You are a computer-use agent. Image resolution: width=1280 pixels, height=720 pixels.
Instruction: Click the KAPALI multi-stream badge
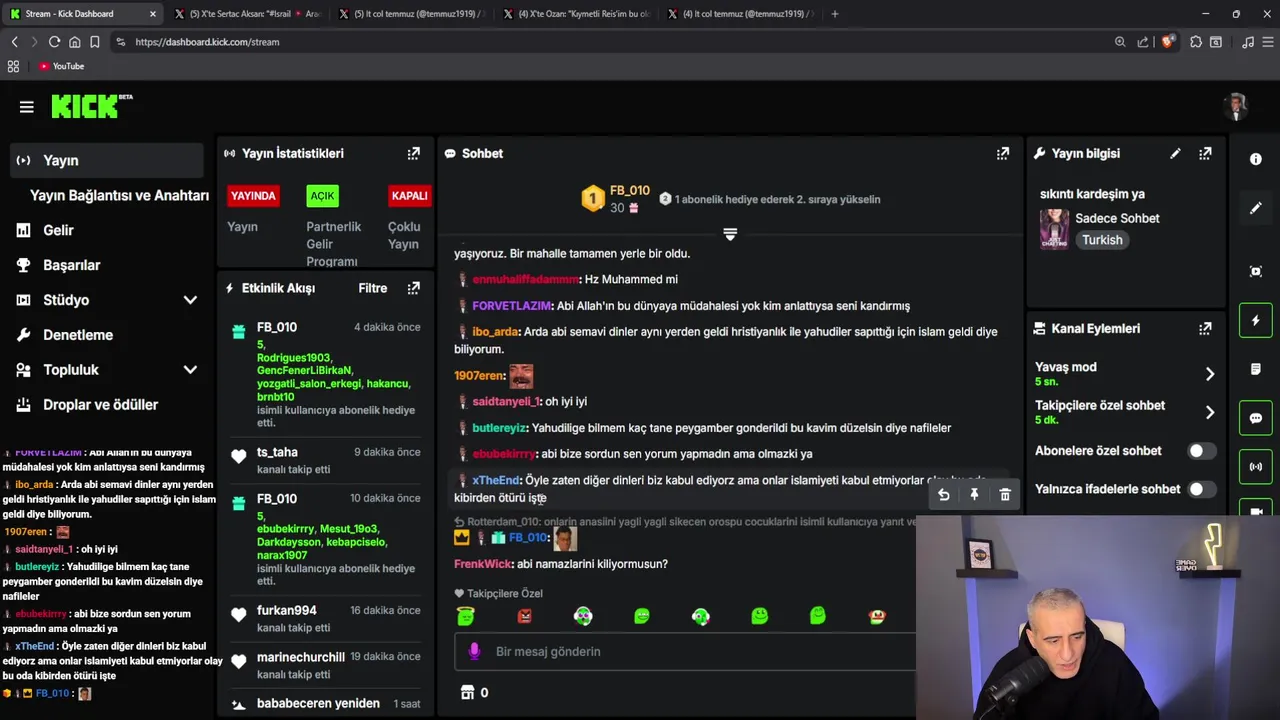point(409,195)
